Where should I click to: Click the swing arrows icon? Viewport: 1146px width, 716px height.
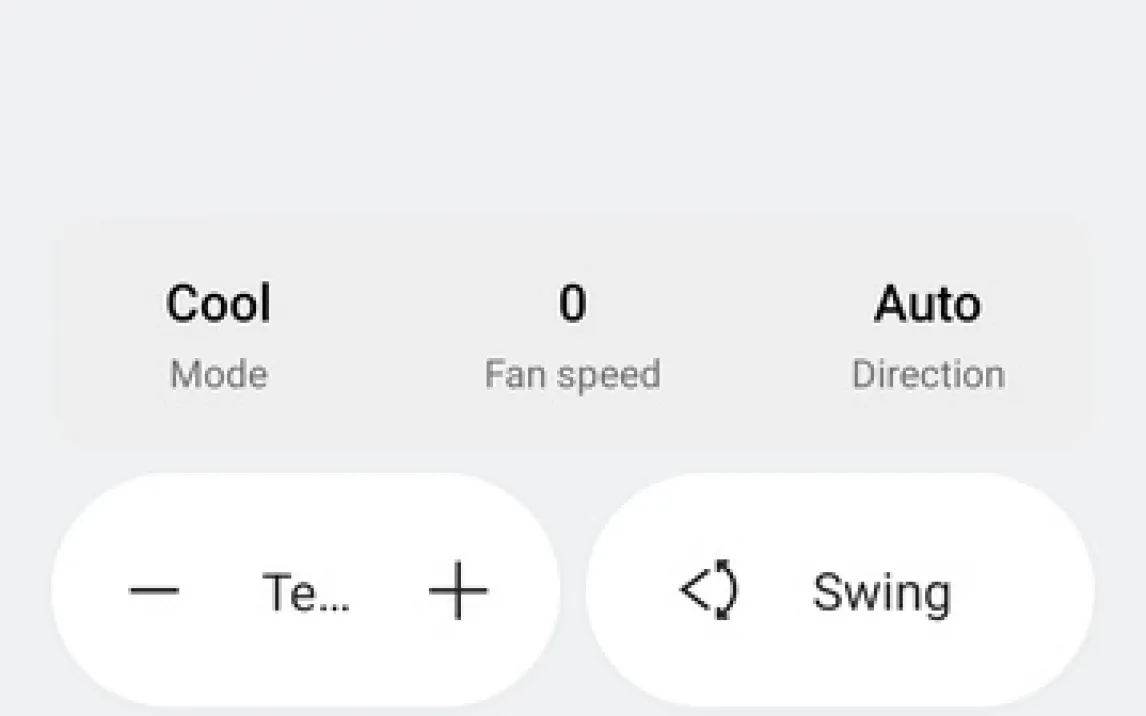(x=709, y=591)
